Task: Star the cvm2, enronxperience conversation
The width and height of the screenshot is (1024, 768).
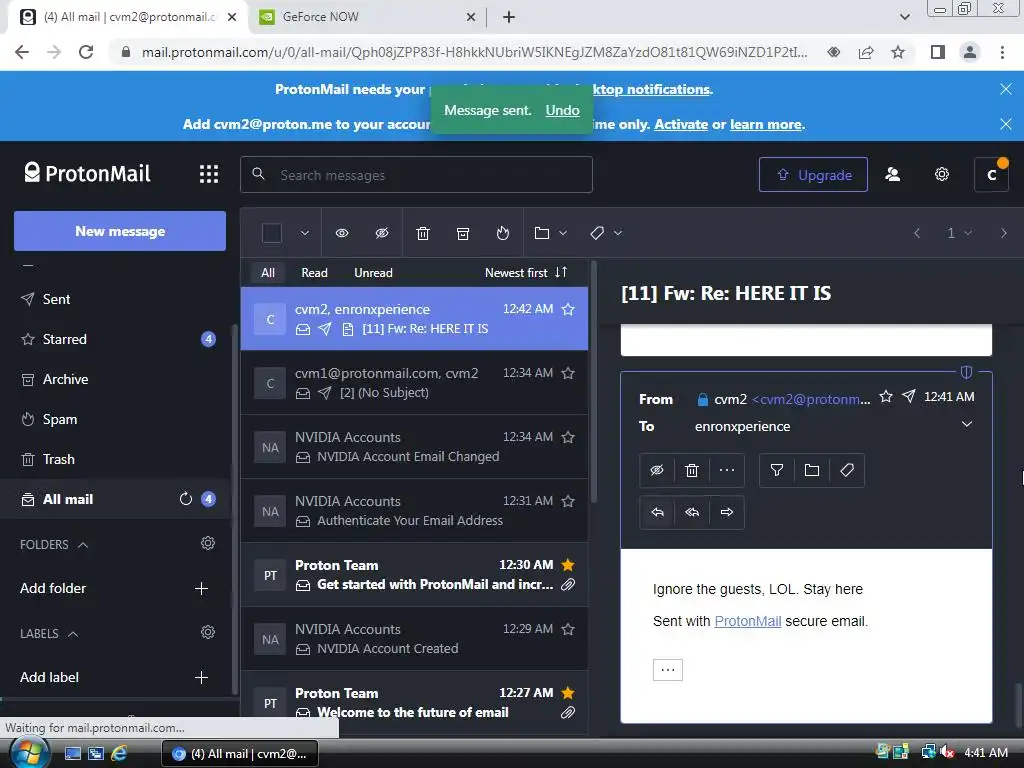Action: pyautogui.click(x=568, y=309)
